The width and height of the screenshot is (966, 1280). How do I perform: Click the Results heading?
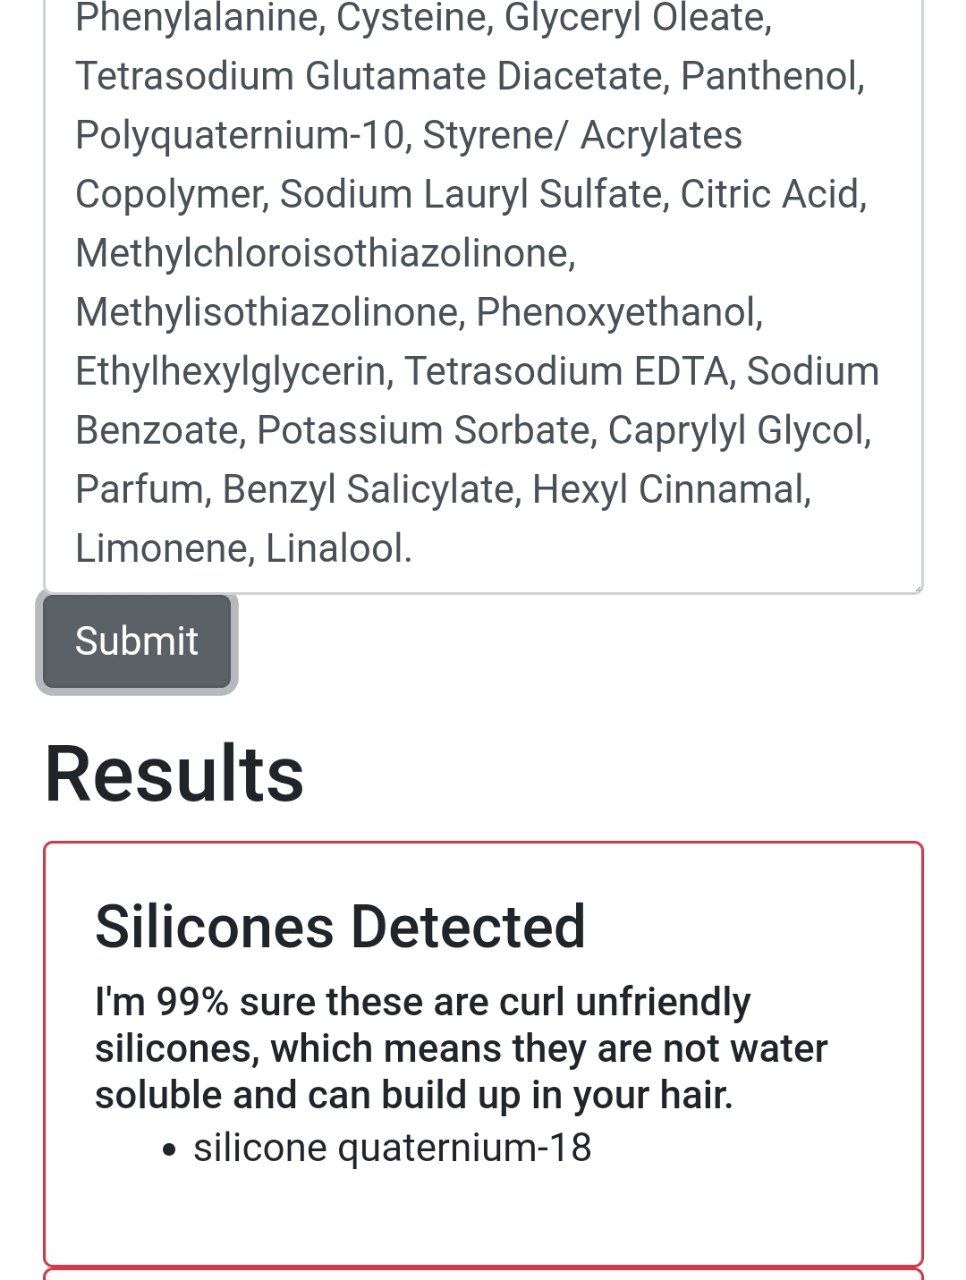point(174,773)
